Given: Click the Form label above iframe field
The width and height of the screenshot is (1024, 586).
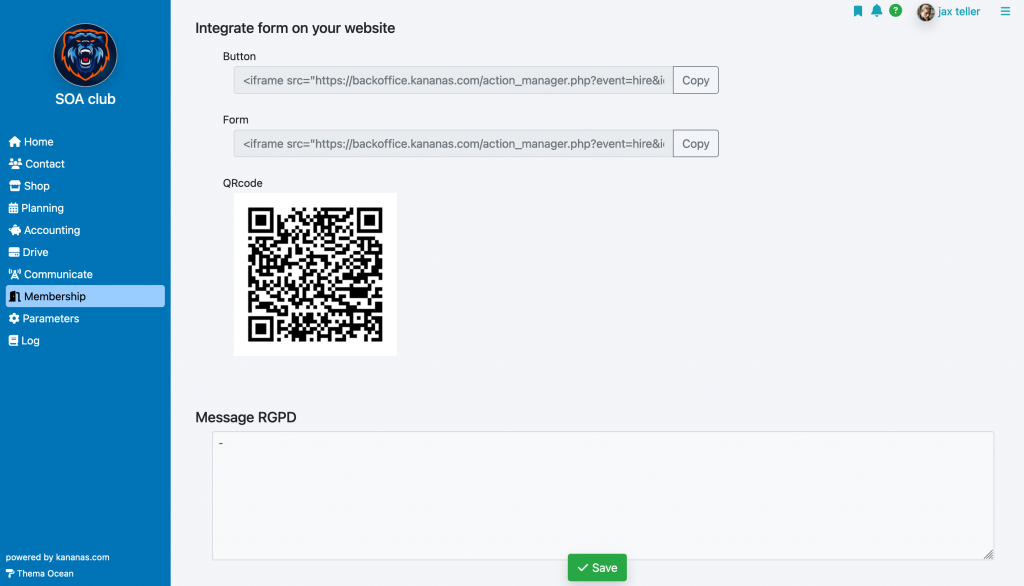Looking at the screenshot, I should coord(235,120).
